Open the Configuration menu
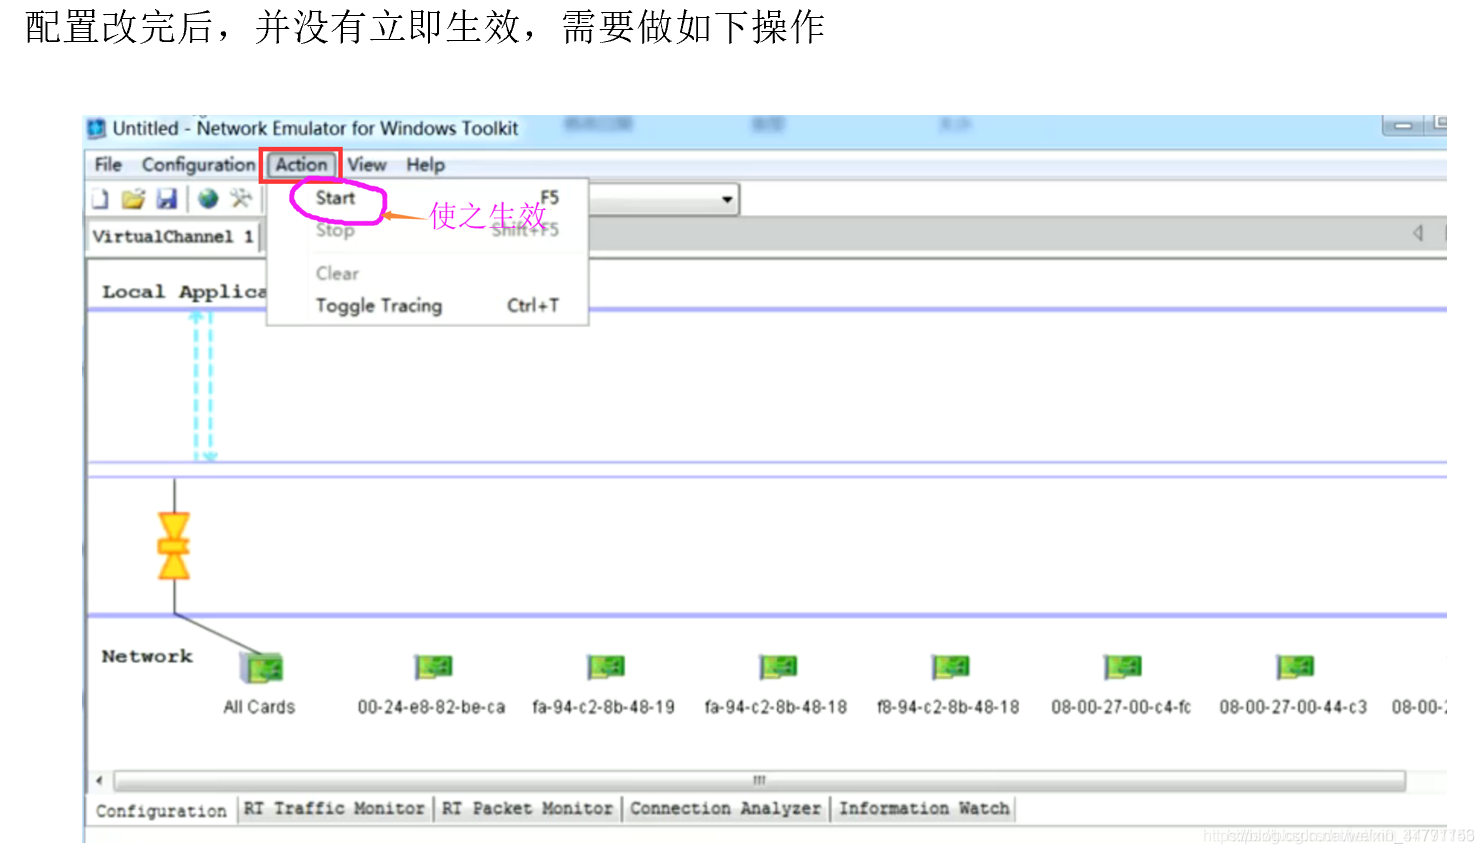Image resolution: width=1484 pixels, height=854 pixels. pos(198,165)
